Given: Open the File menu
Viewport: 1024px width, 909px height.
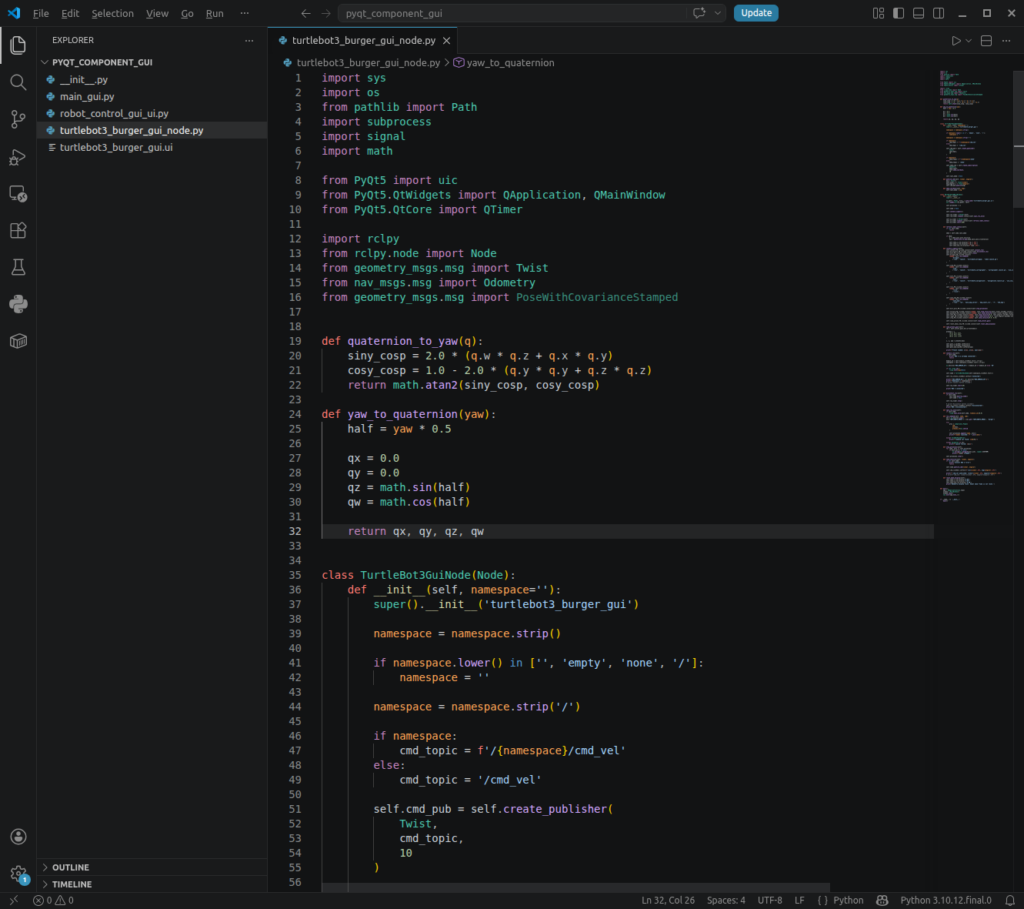Looking at the screenshot, I should click(x=41, y=13).
